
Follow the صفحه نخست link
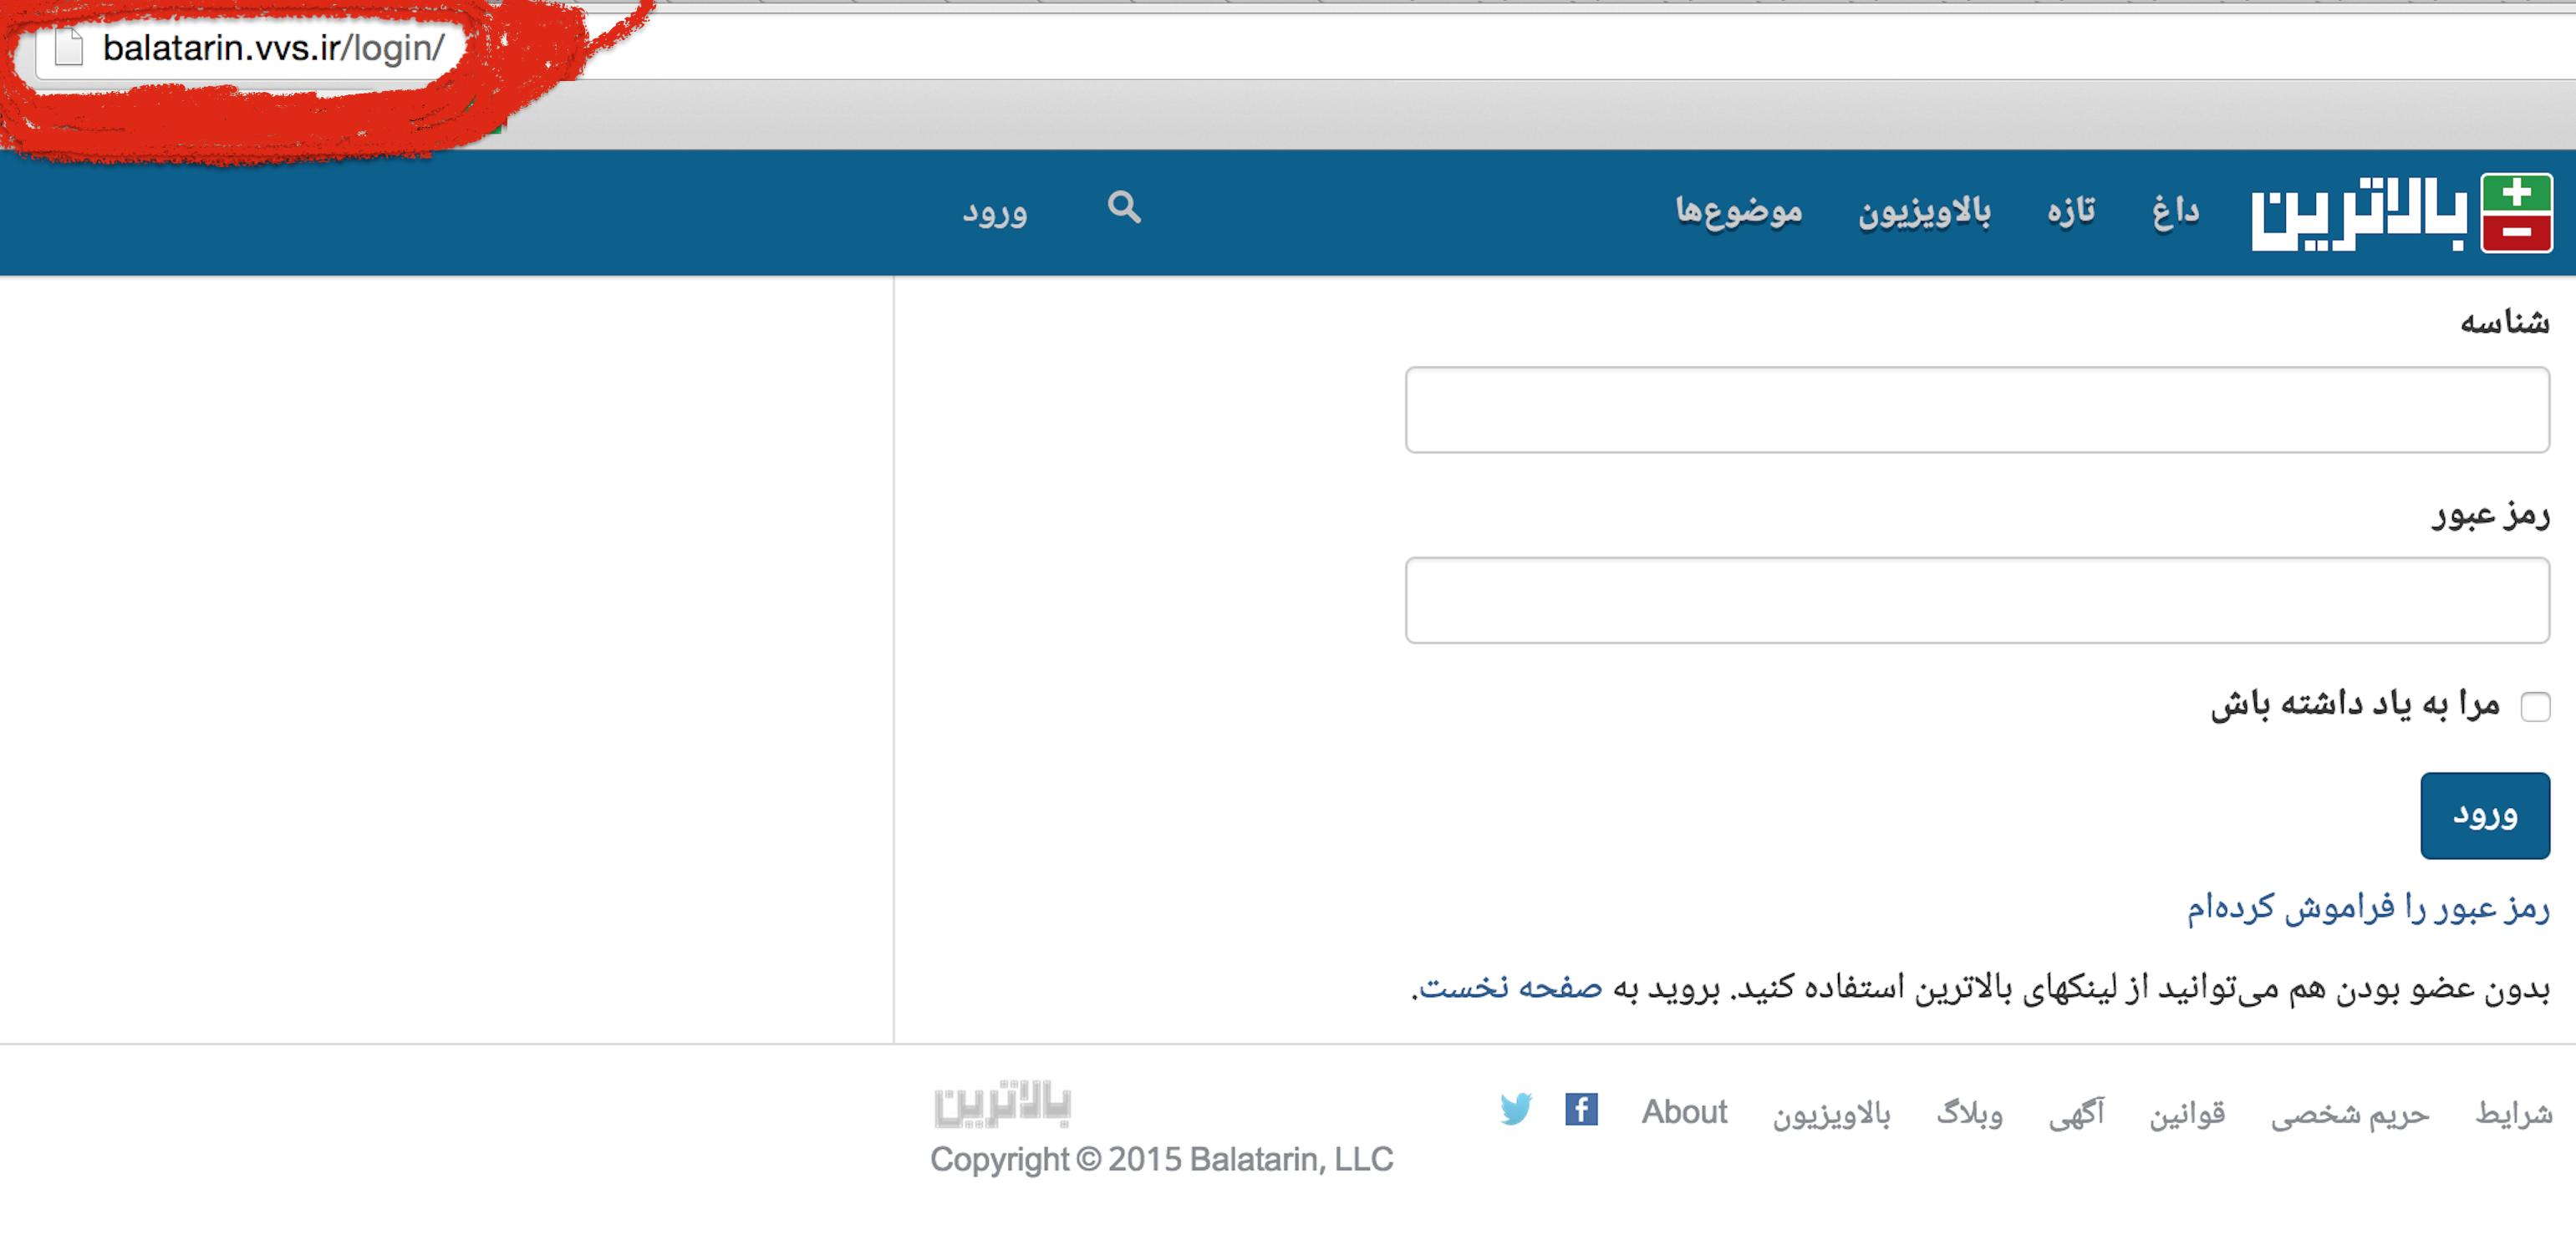coord(1510,987)
